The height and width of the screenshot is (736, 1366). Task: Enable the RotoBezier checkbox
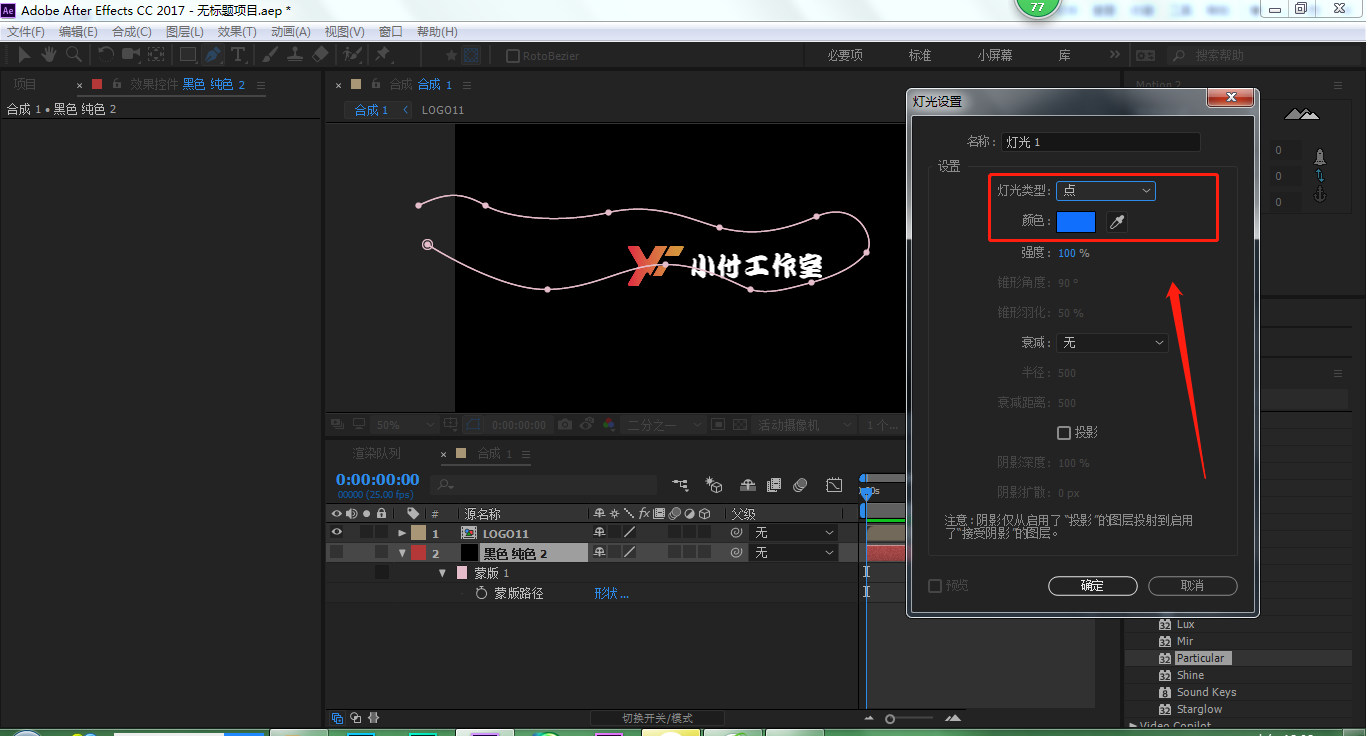[513, 56]
